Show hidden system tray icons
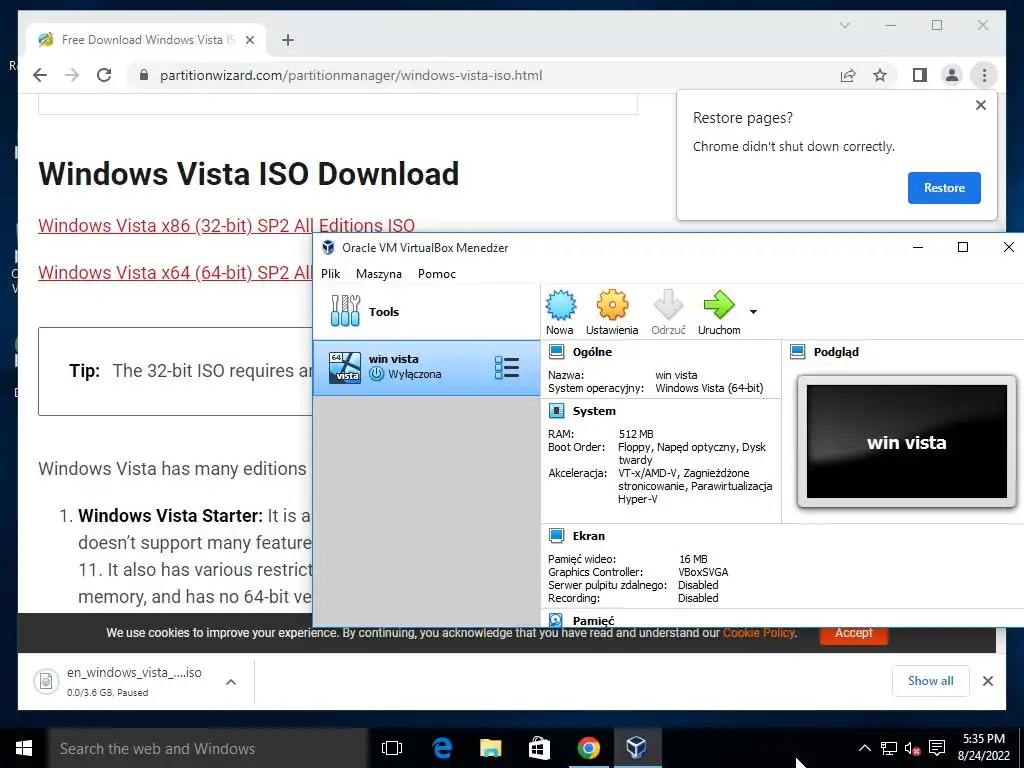This screenshot has width=1024, height=768. coord(864,748)
